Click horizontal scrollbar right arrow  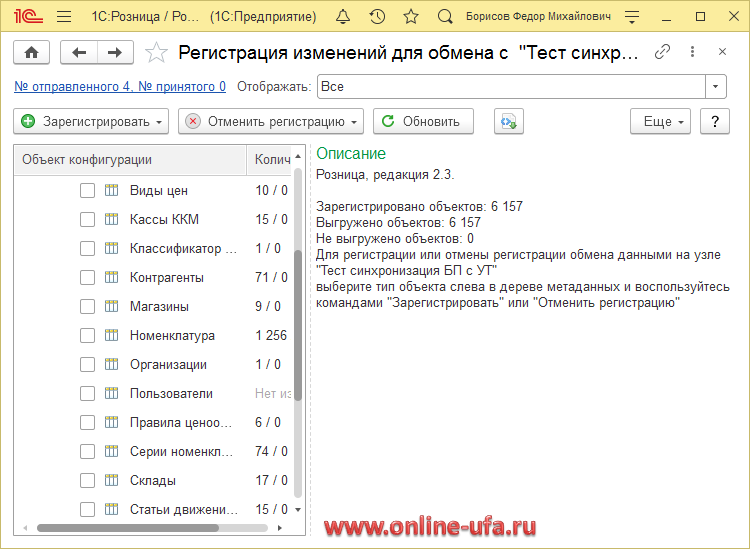click(280, 528)
